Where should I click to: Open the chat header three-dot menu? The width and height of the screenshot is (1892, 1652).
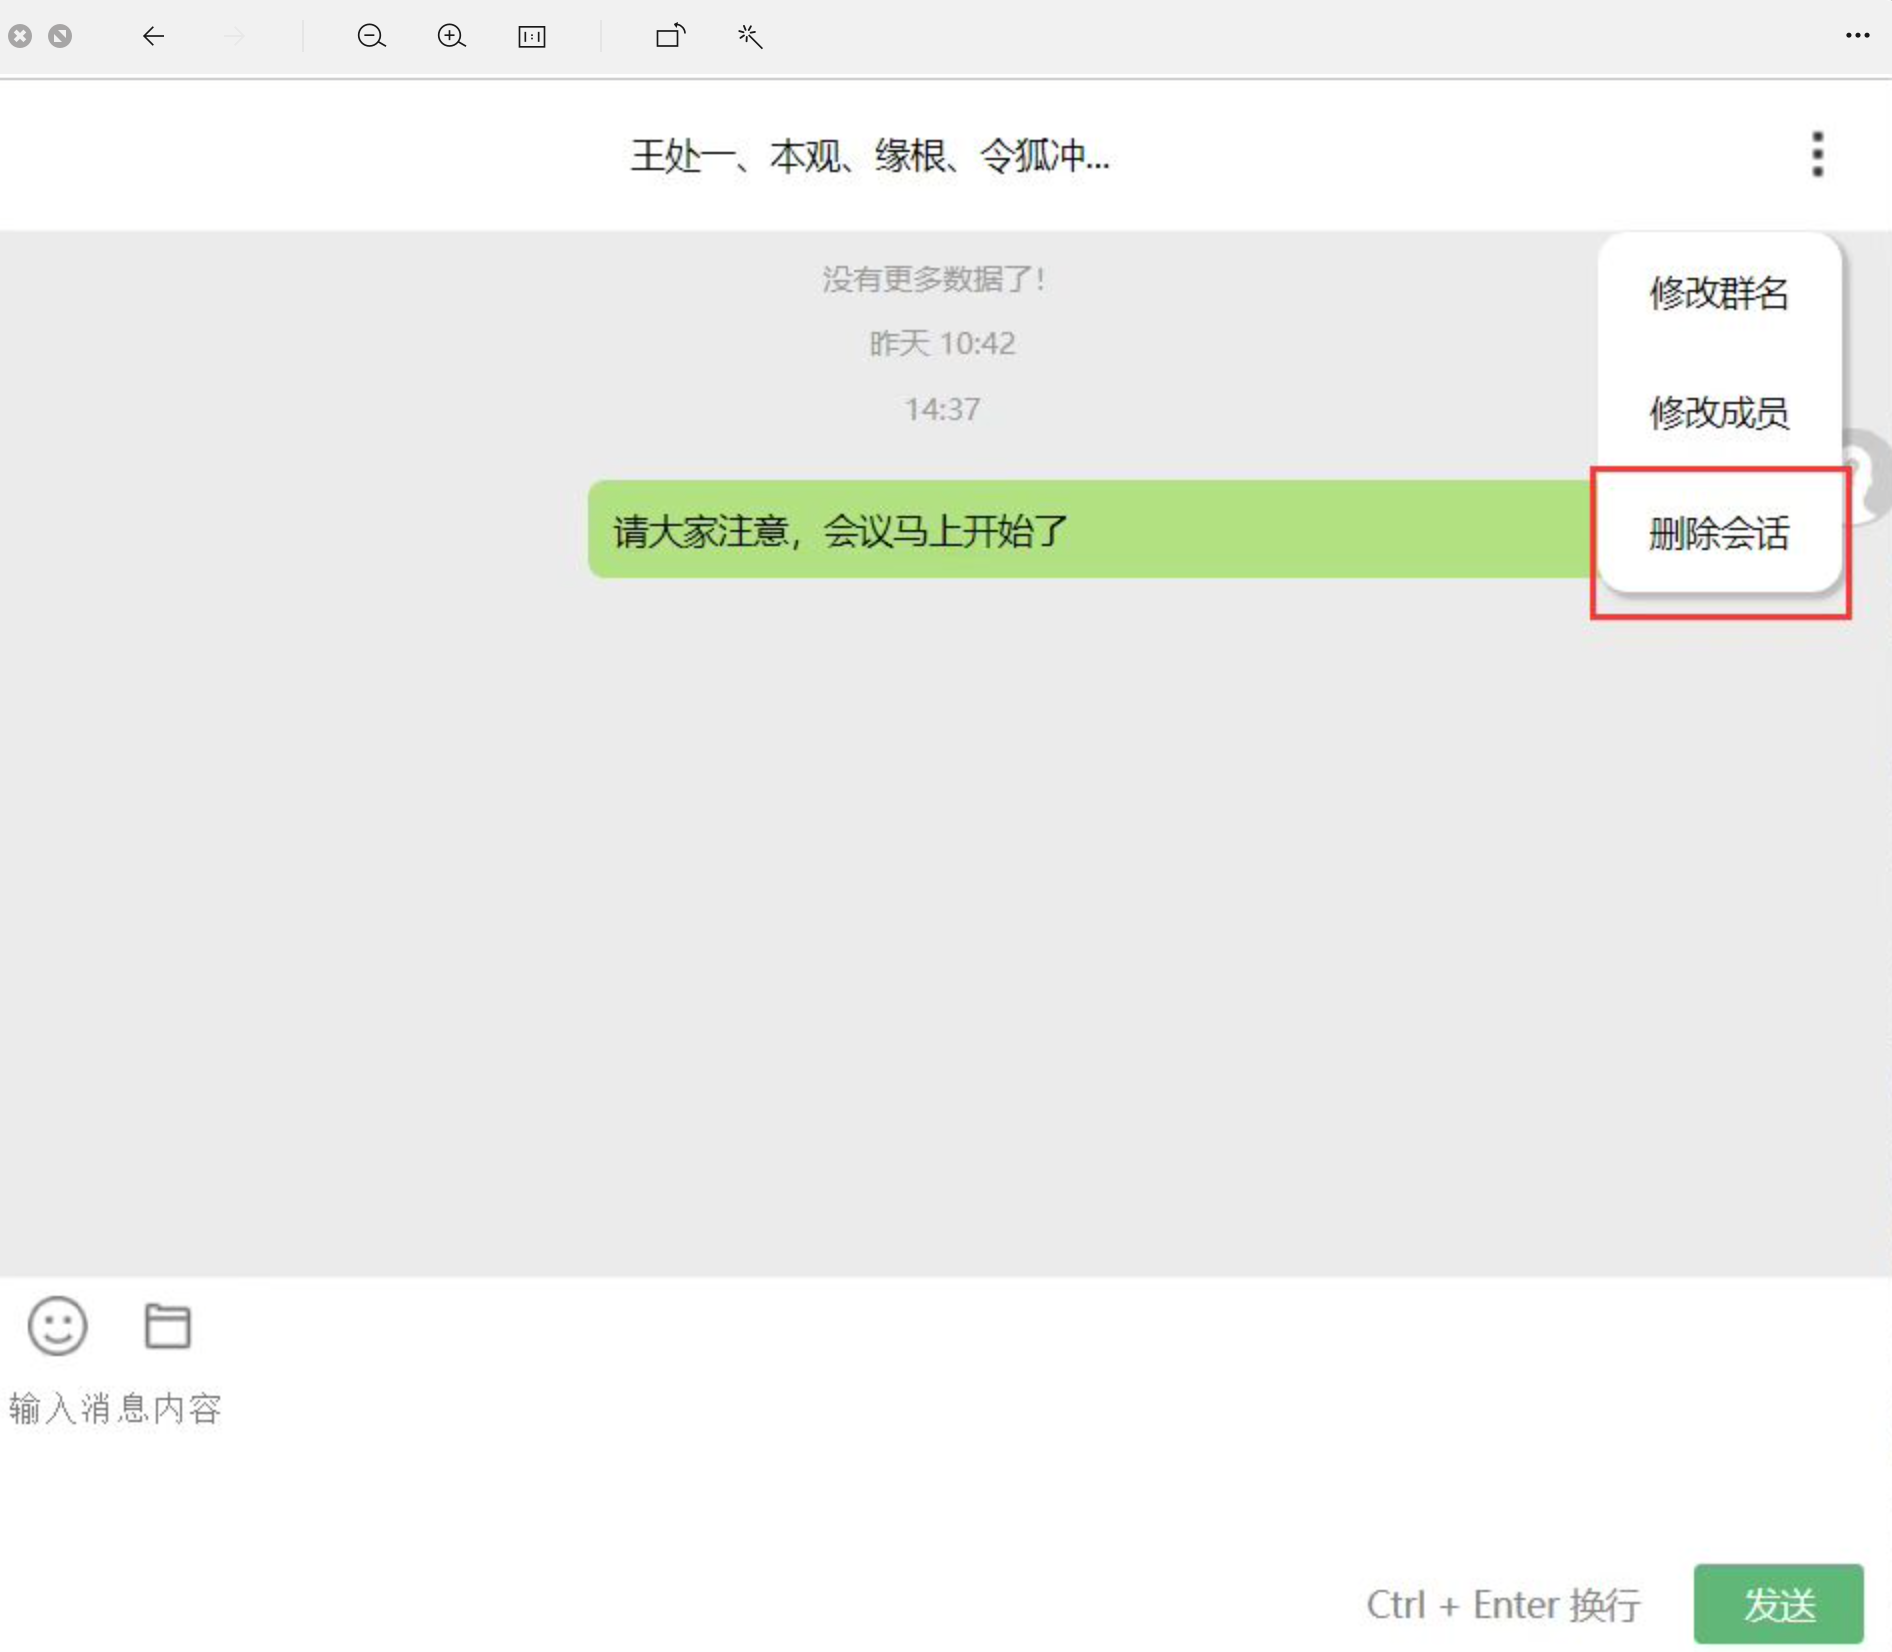pos(1818,153)
